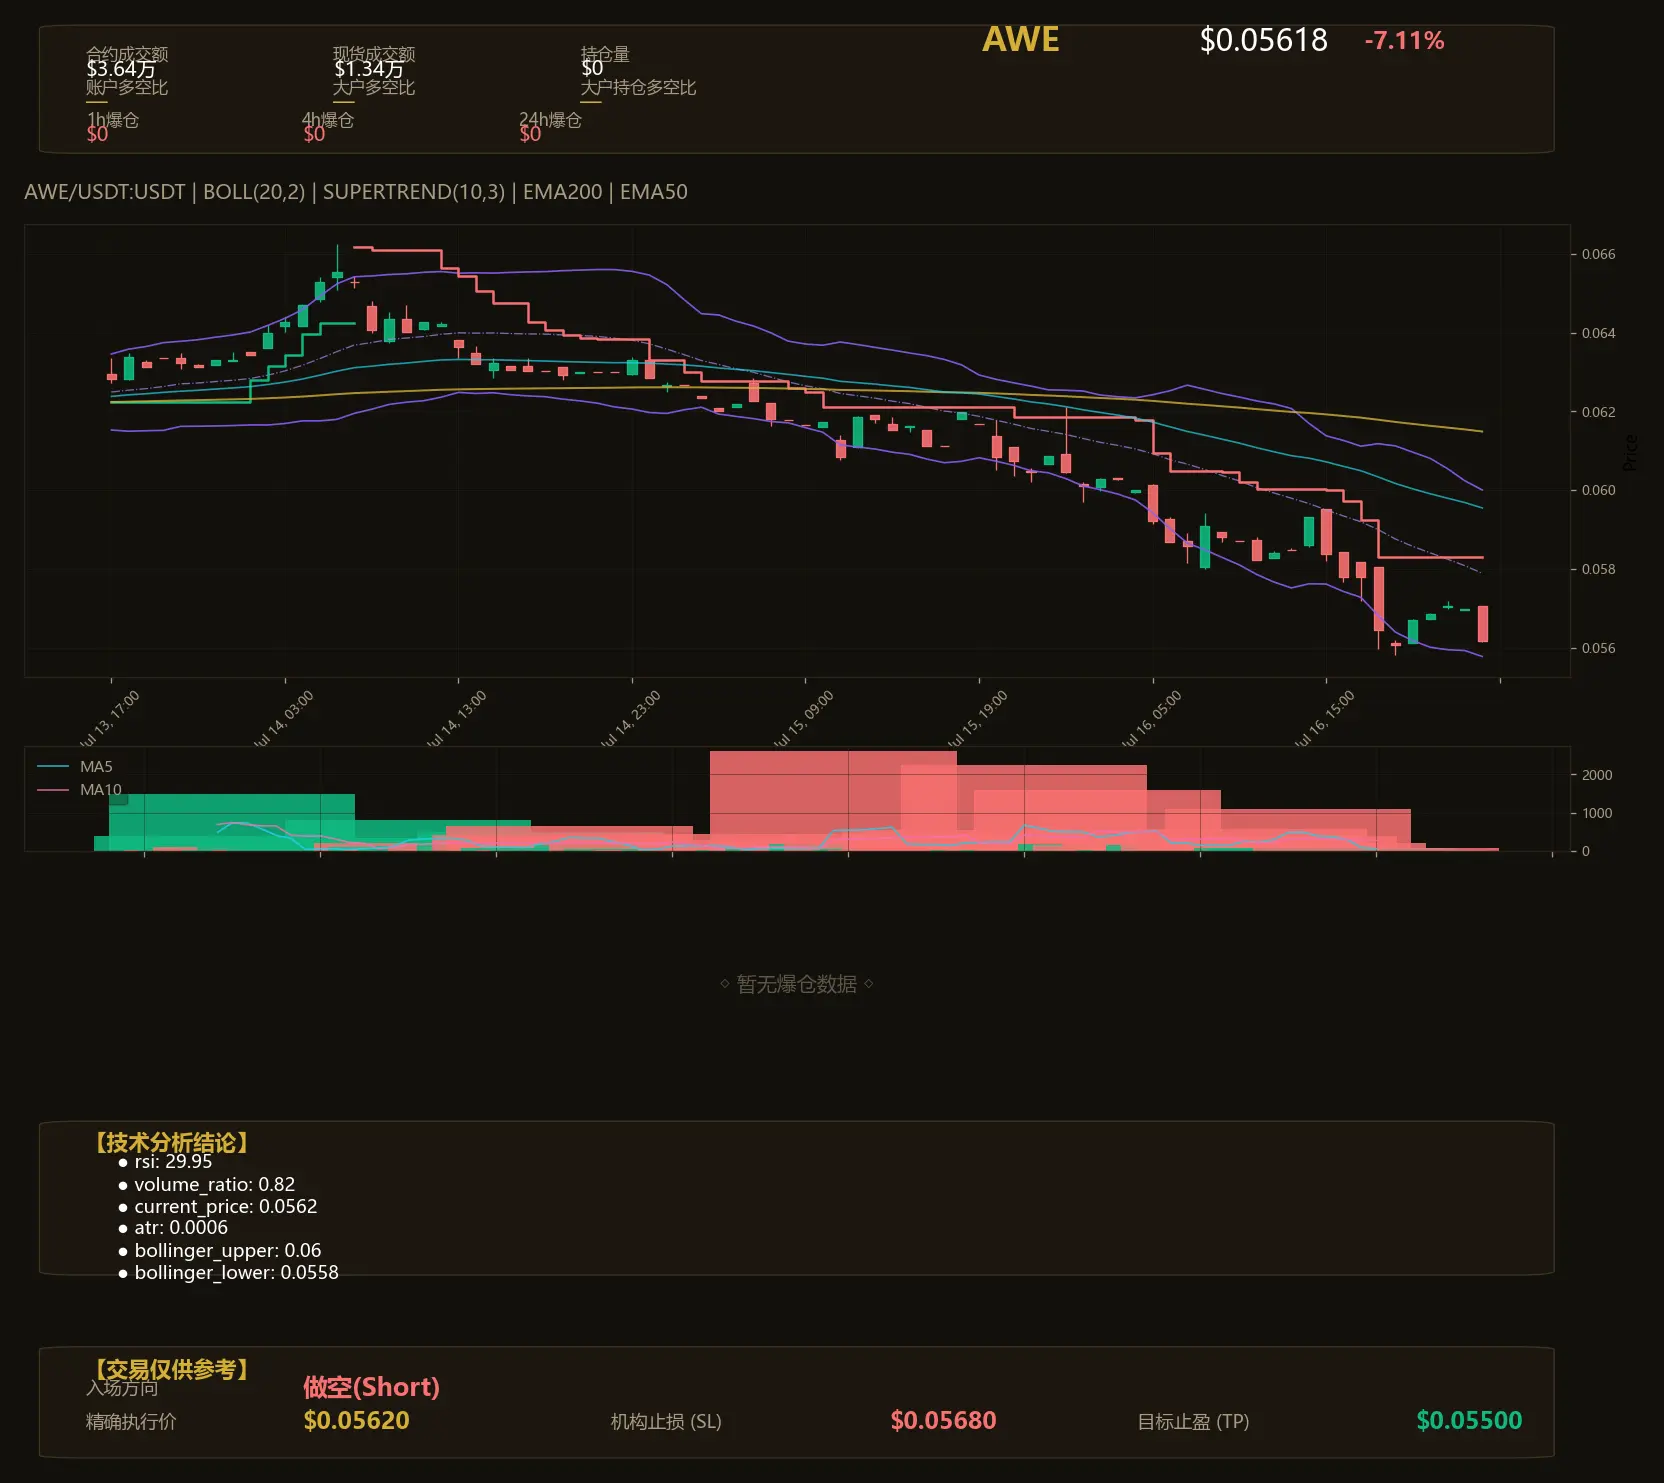Click the 1000 volume axis label

click(x=1597, y=813)
